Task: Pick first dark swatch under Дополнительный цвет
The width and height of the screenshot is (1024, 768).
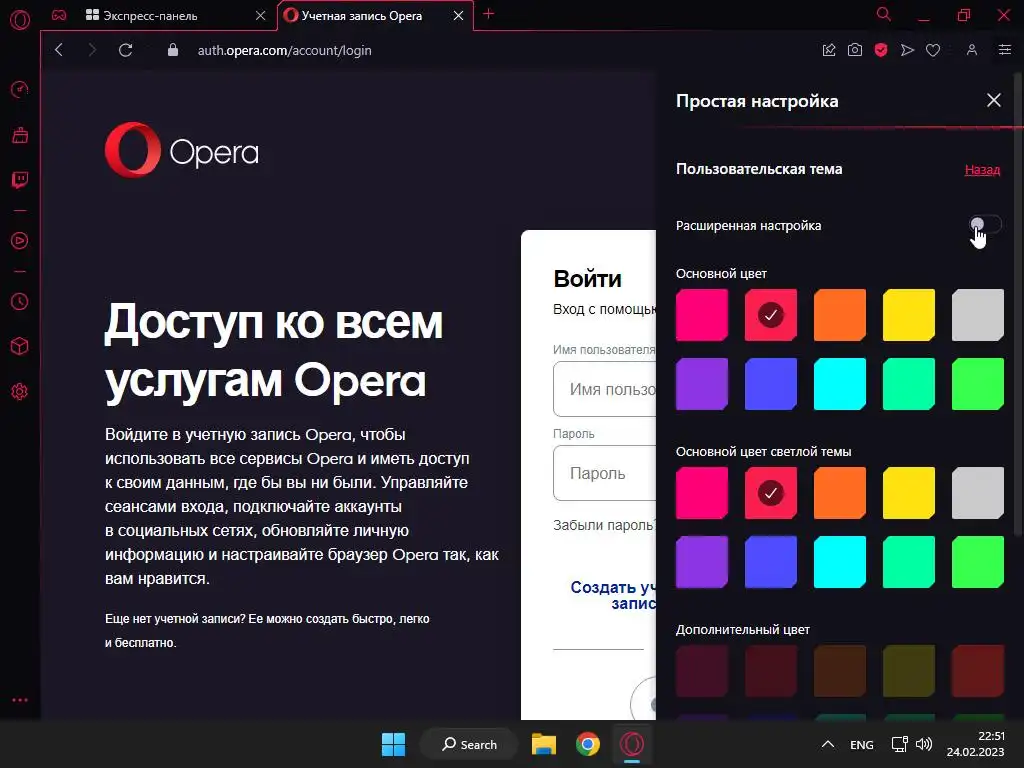Action: [702, 671]
